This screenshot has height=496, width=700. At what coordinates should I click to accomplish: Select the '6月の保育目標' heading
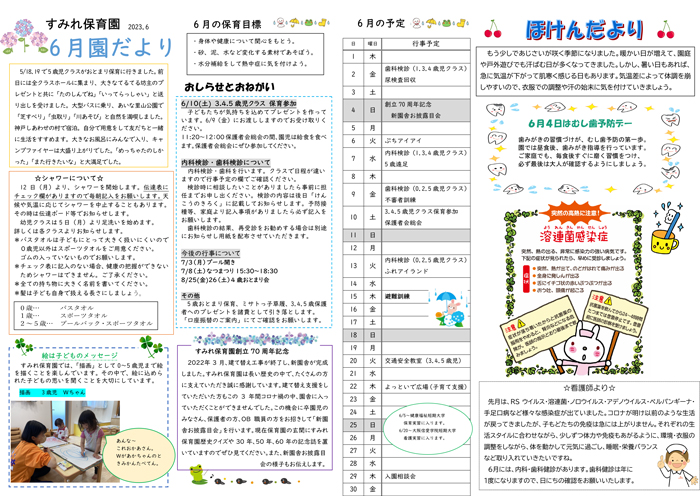[x=227, y=24]
